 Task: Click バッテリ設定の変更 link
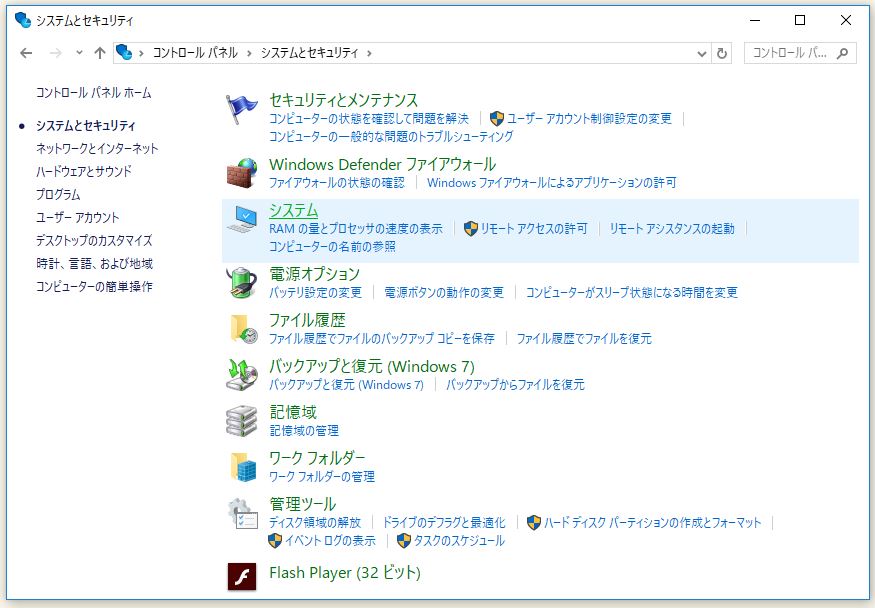point(315,292)
